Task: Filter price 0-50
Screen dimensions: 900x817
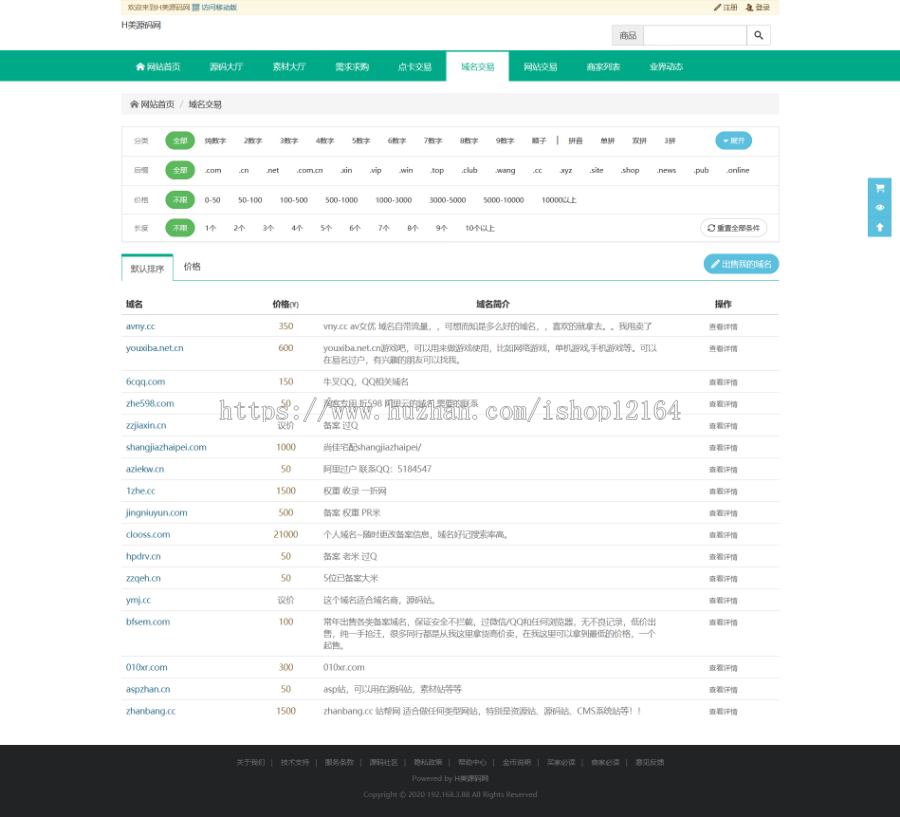Action: click(212, 200)
